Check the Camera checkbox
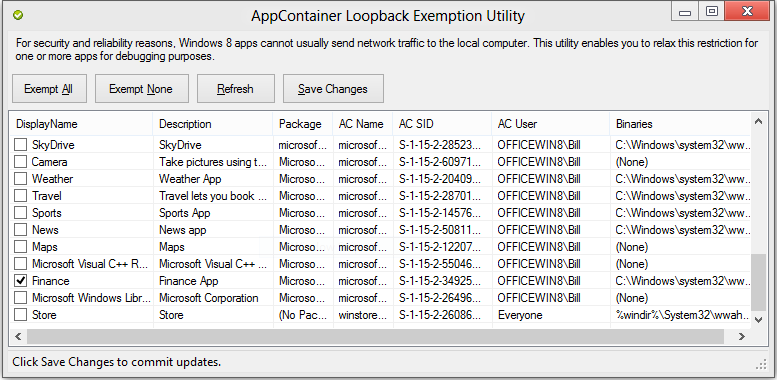777x380 pixels. [20, 162]
